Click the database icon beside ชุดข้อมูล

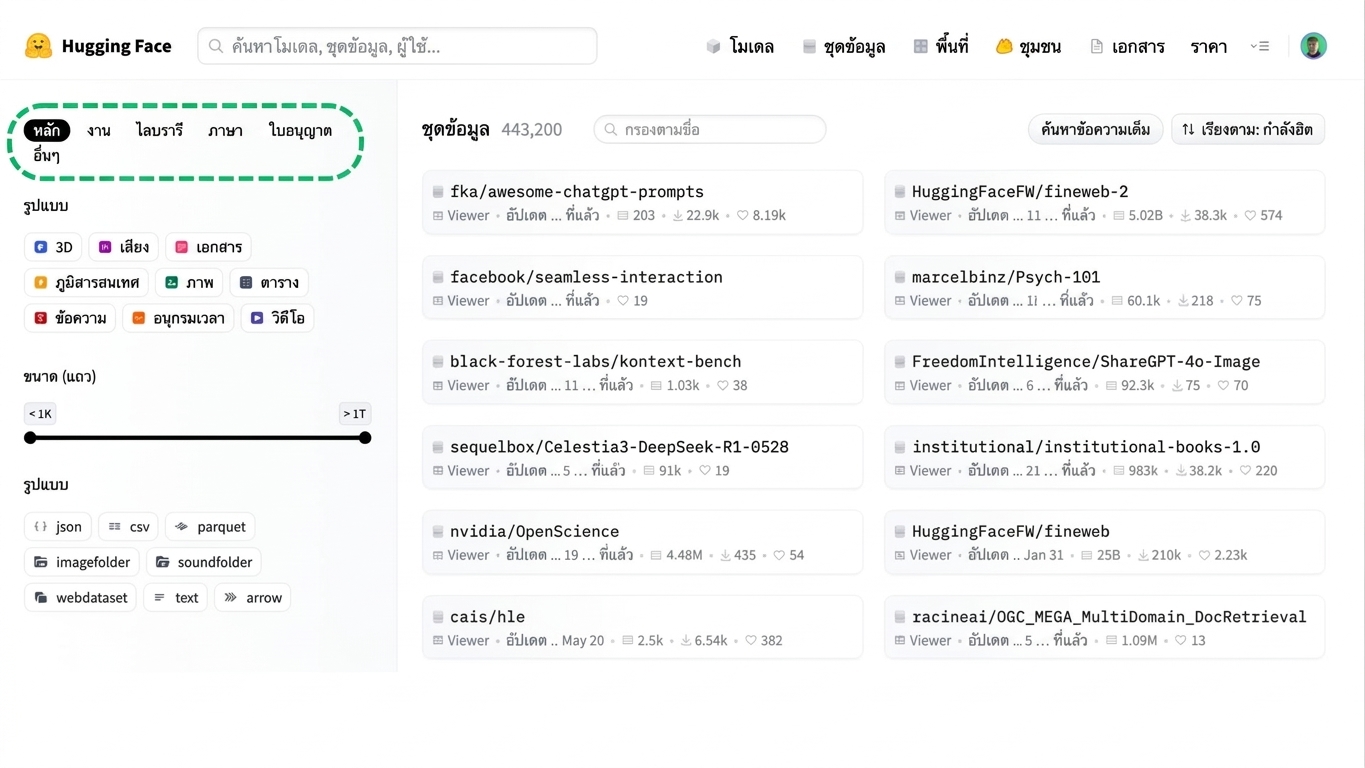[x=809, y=46]
